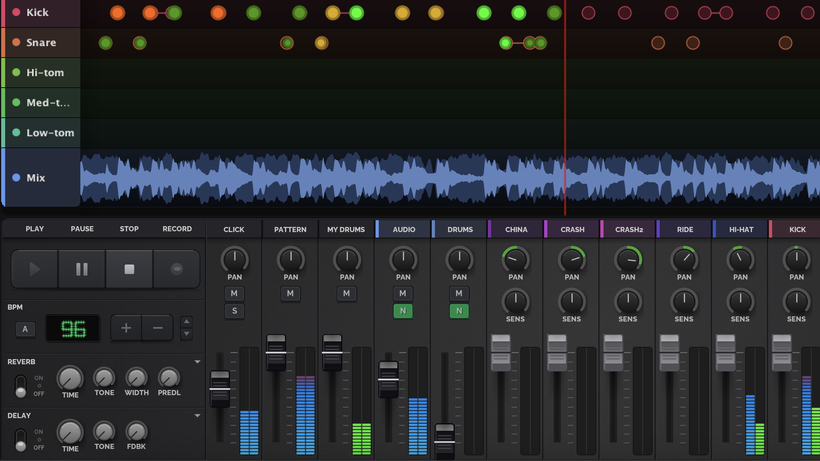Toggle the Delay on/off switch

point(20,440)
